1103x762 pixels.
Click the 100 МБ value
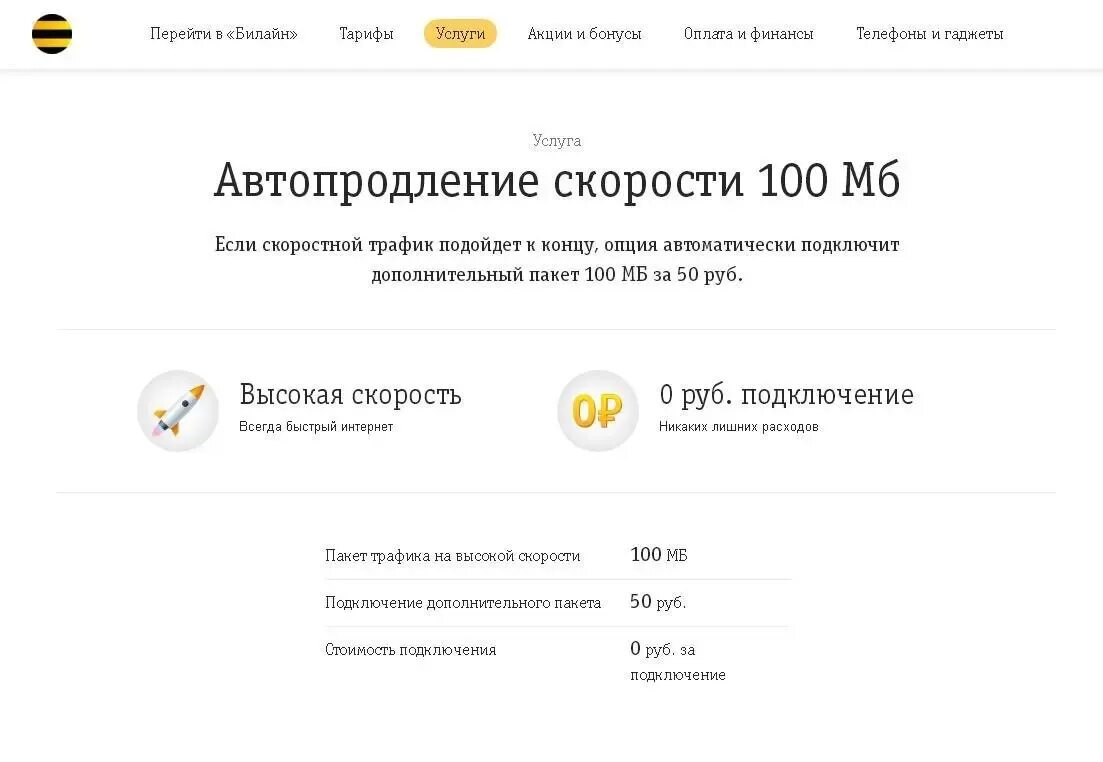coord(658,555)
